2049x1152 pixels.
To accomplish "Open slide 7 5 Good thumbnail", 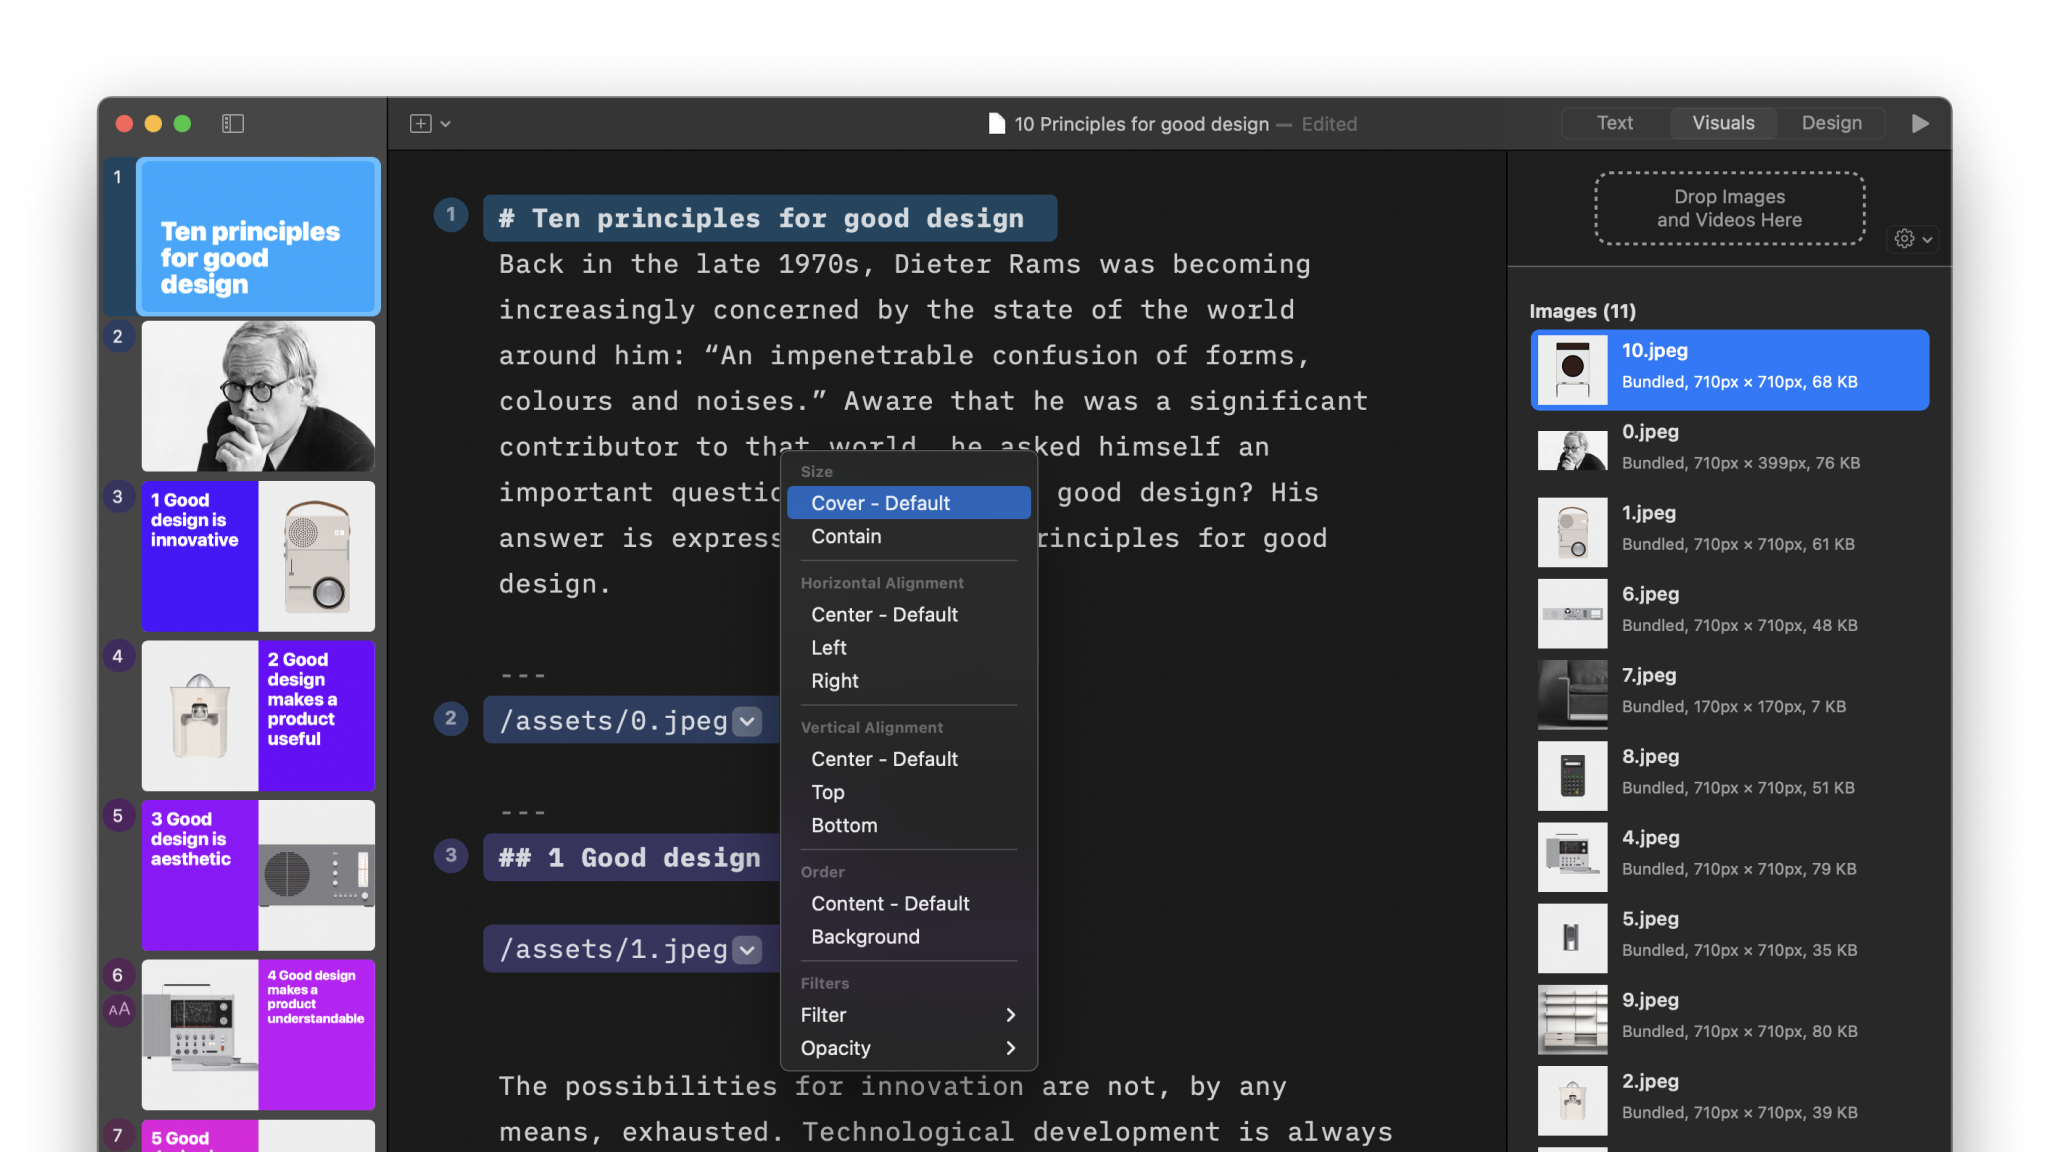I will pos(258,1136).
